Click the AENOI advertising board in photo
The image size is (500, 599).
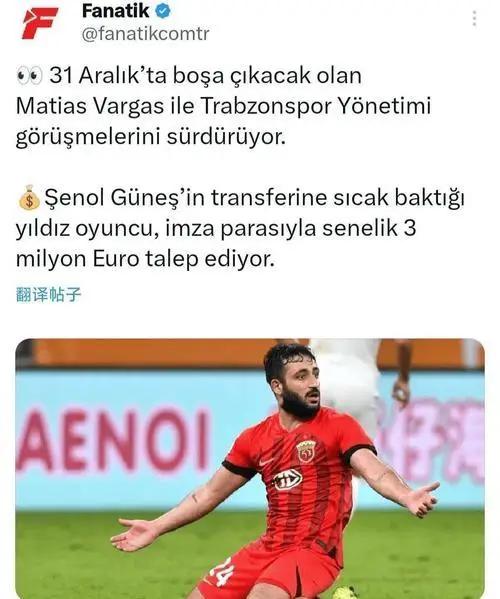coord(114,439)
